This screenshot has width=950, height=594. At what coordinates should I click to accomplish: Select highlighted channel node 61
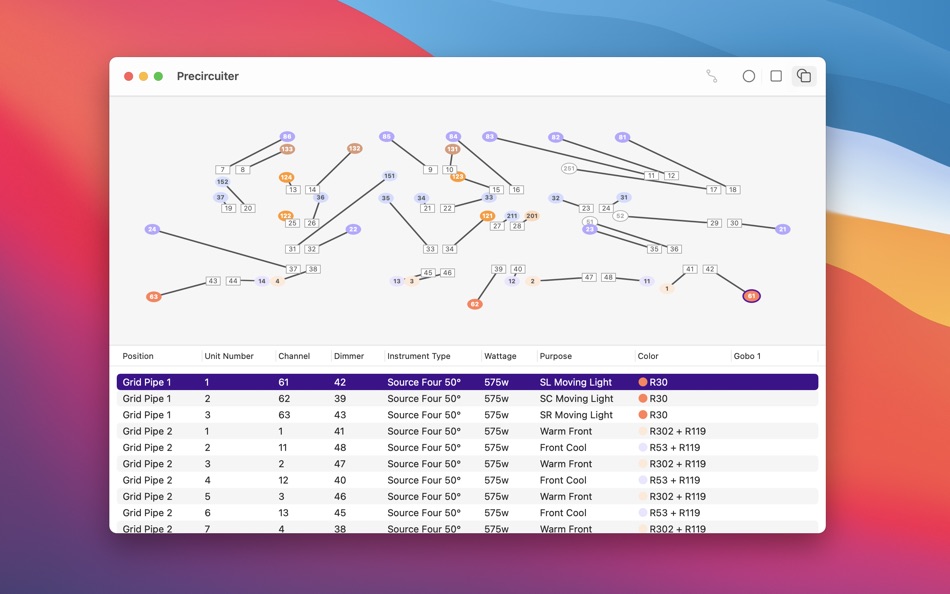[x=751, y=296]
